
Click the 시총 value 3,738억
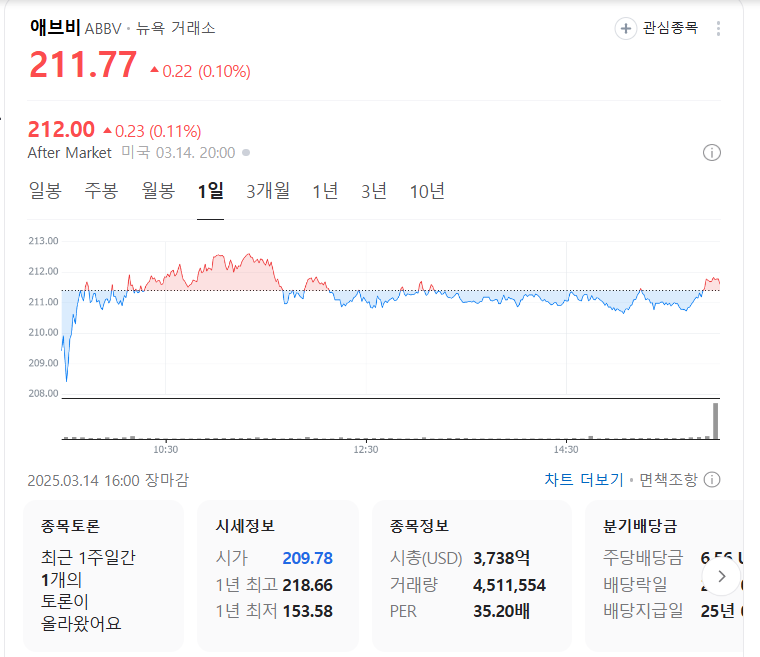501,558
